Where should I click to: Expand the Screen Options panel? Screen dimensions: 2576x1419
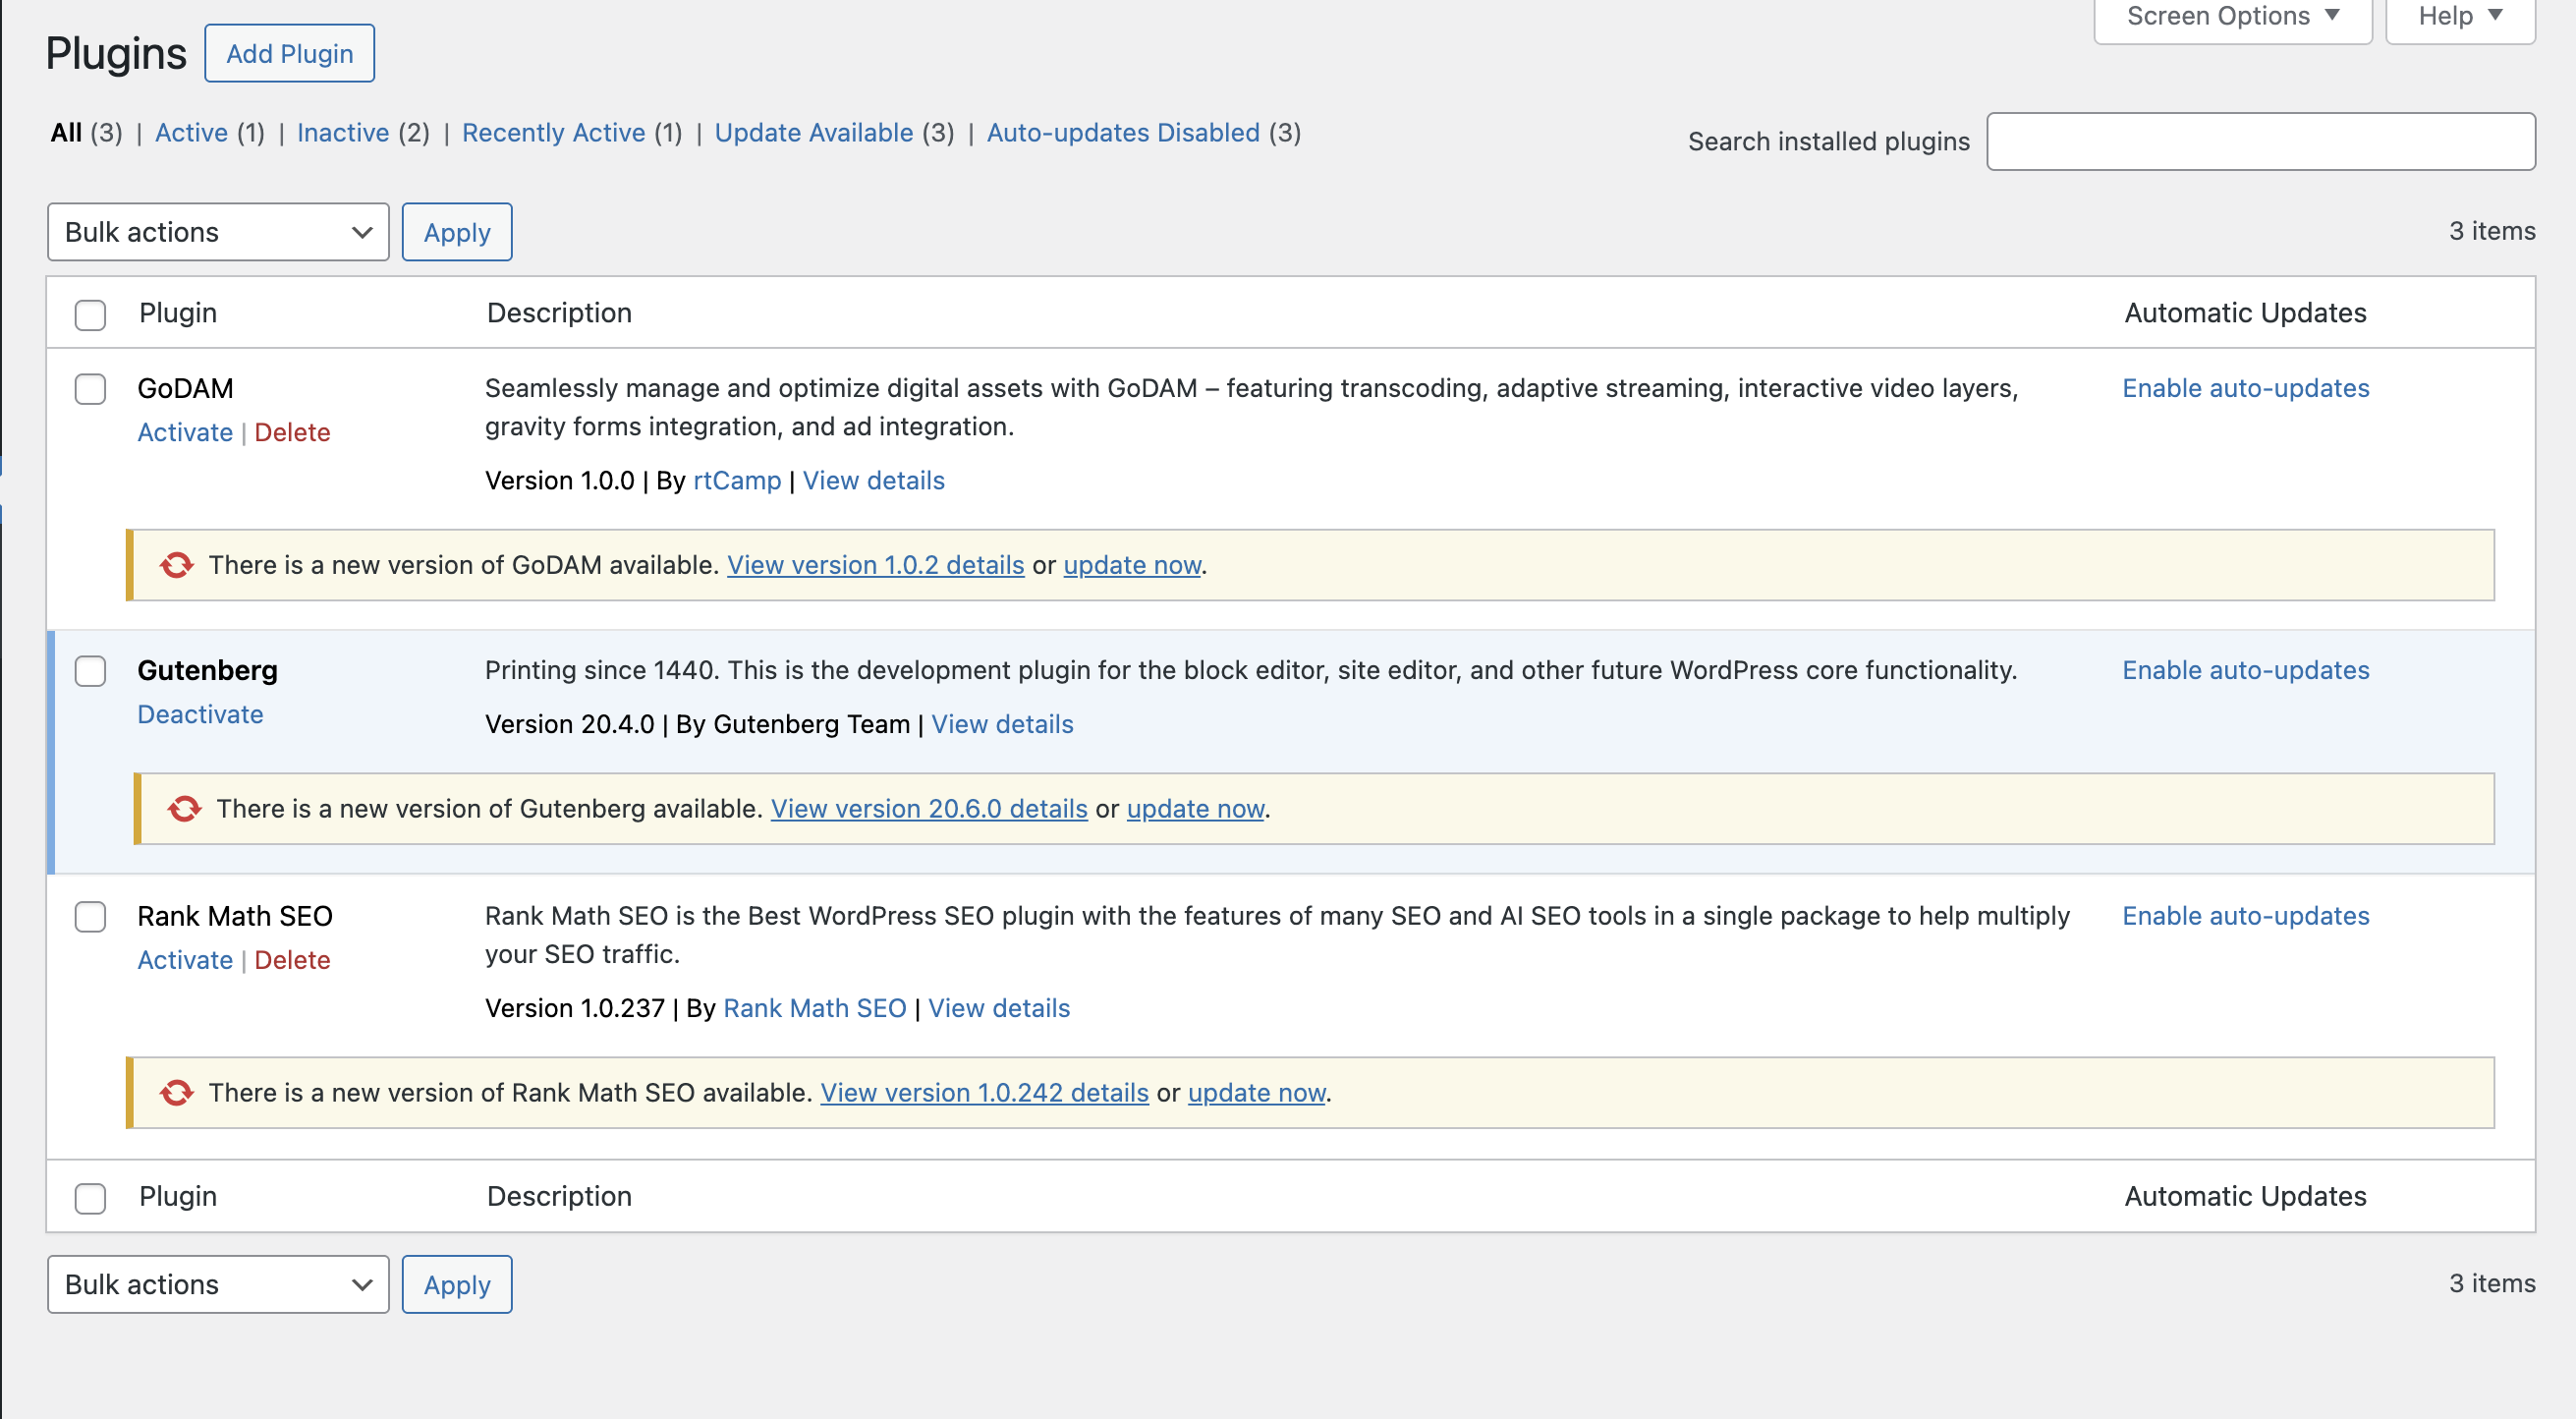click(x=2231, y=16)
